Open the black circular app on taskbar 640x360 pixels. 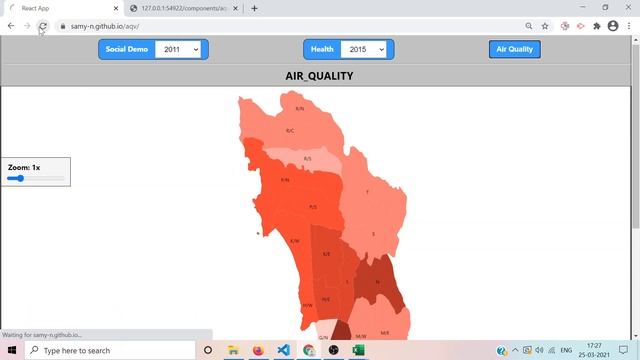pos(333,350)
